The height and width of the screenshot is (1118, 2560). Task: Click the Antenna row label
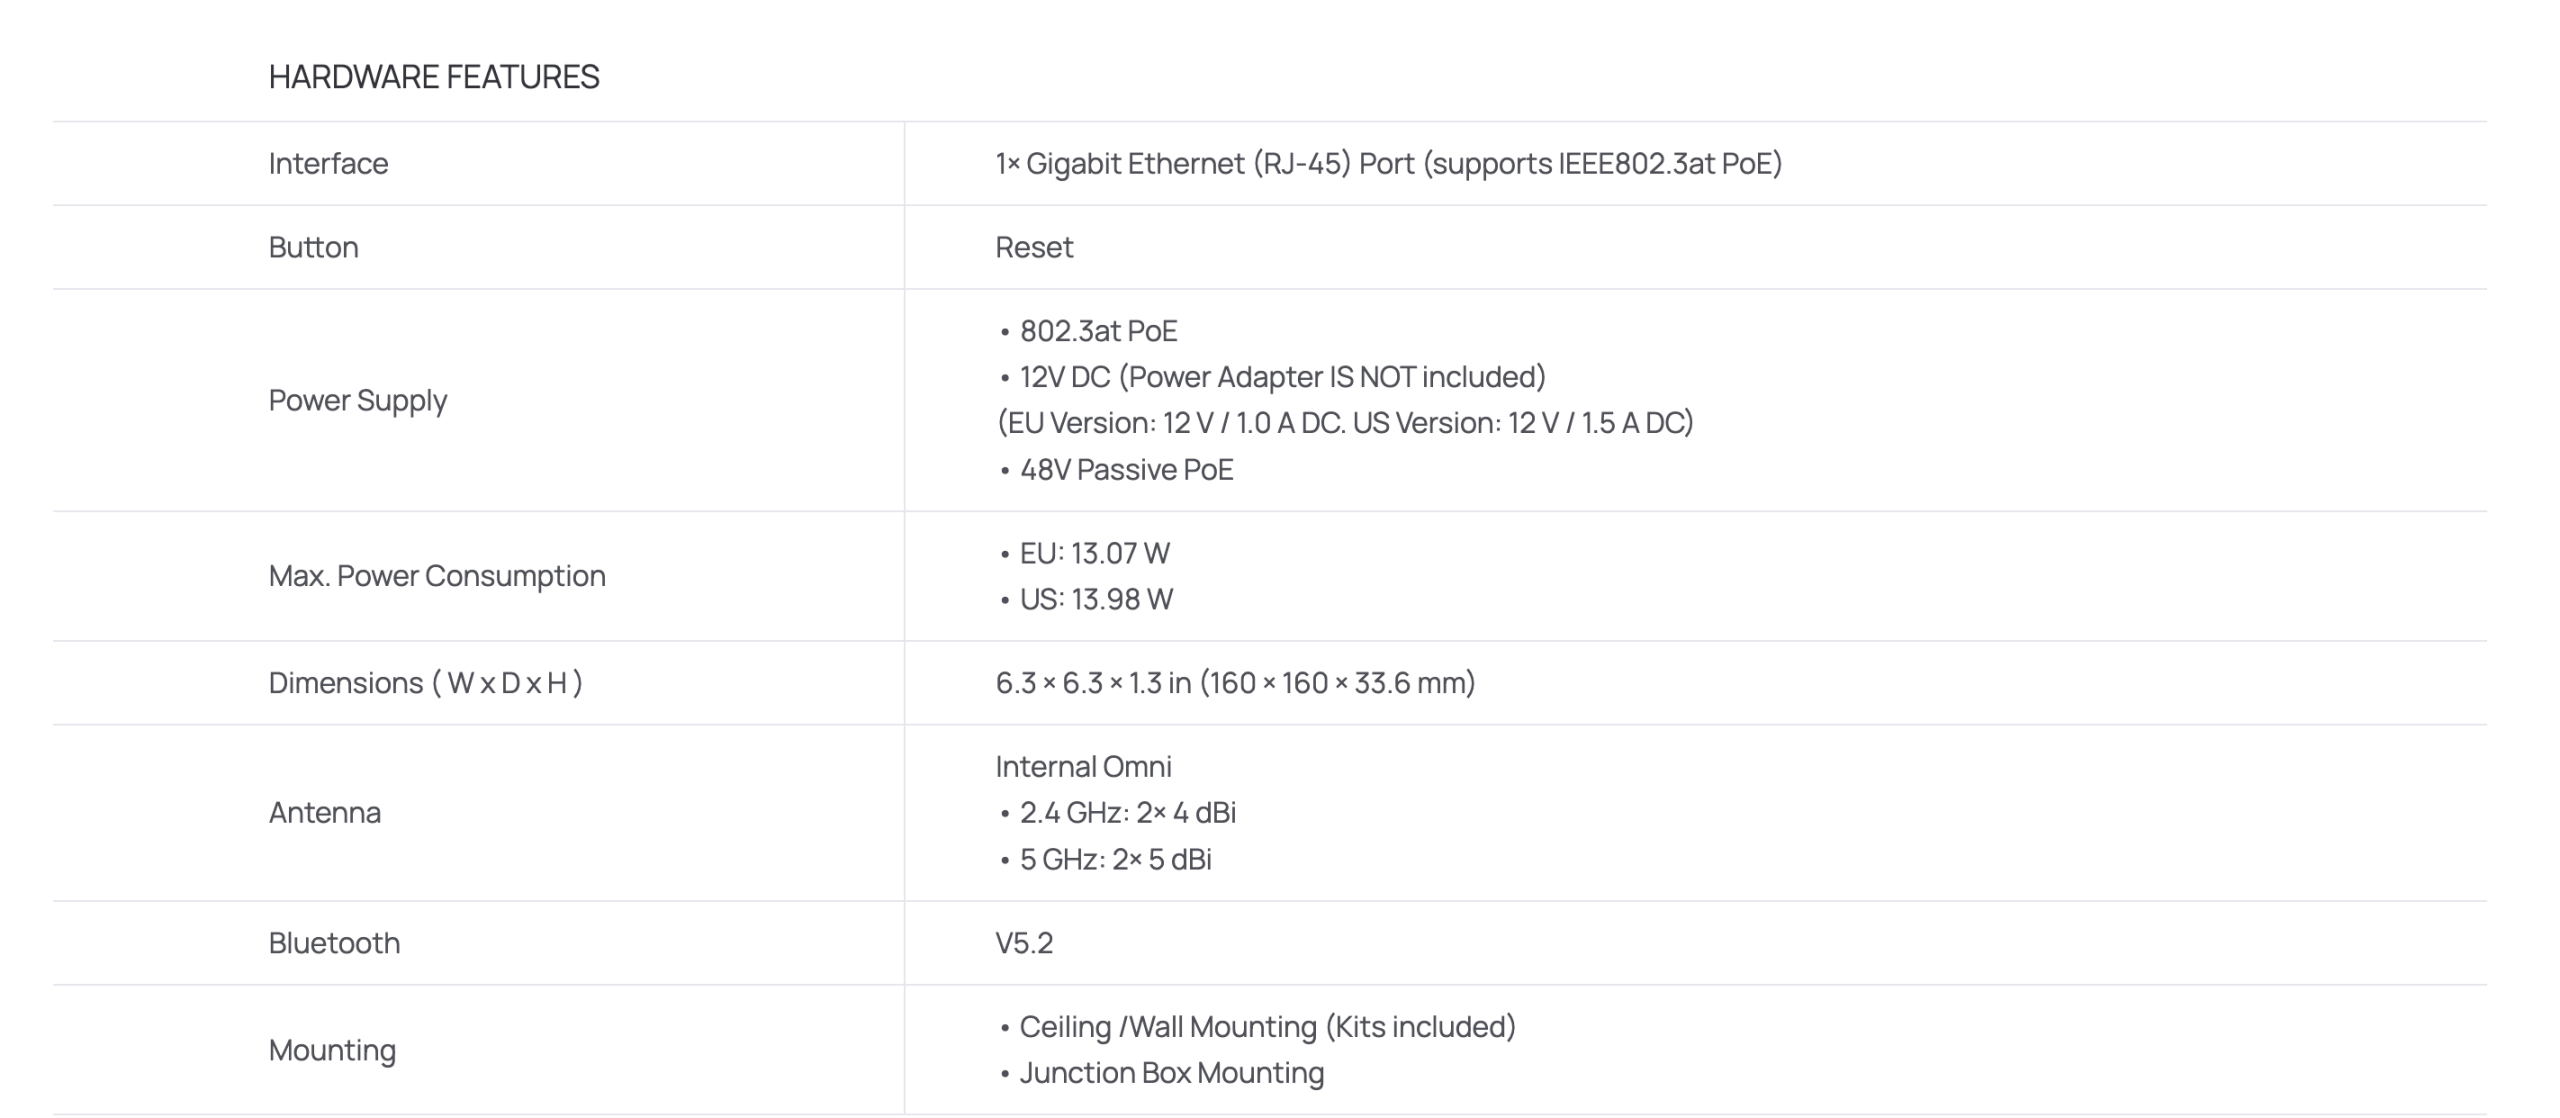pyautogui.click(x=324, y=812)
